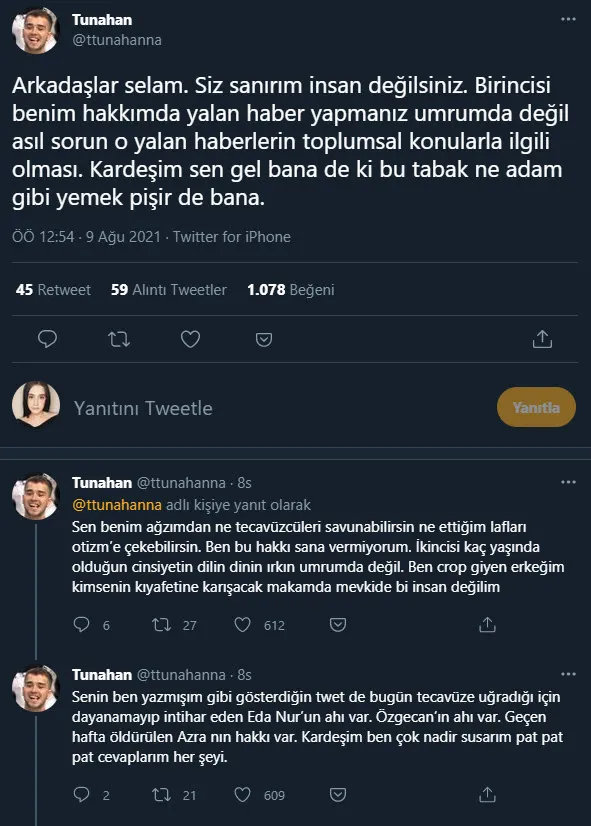Open the share icon on the main tweet

tap(542, 339)
